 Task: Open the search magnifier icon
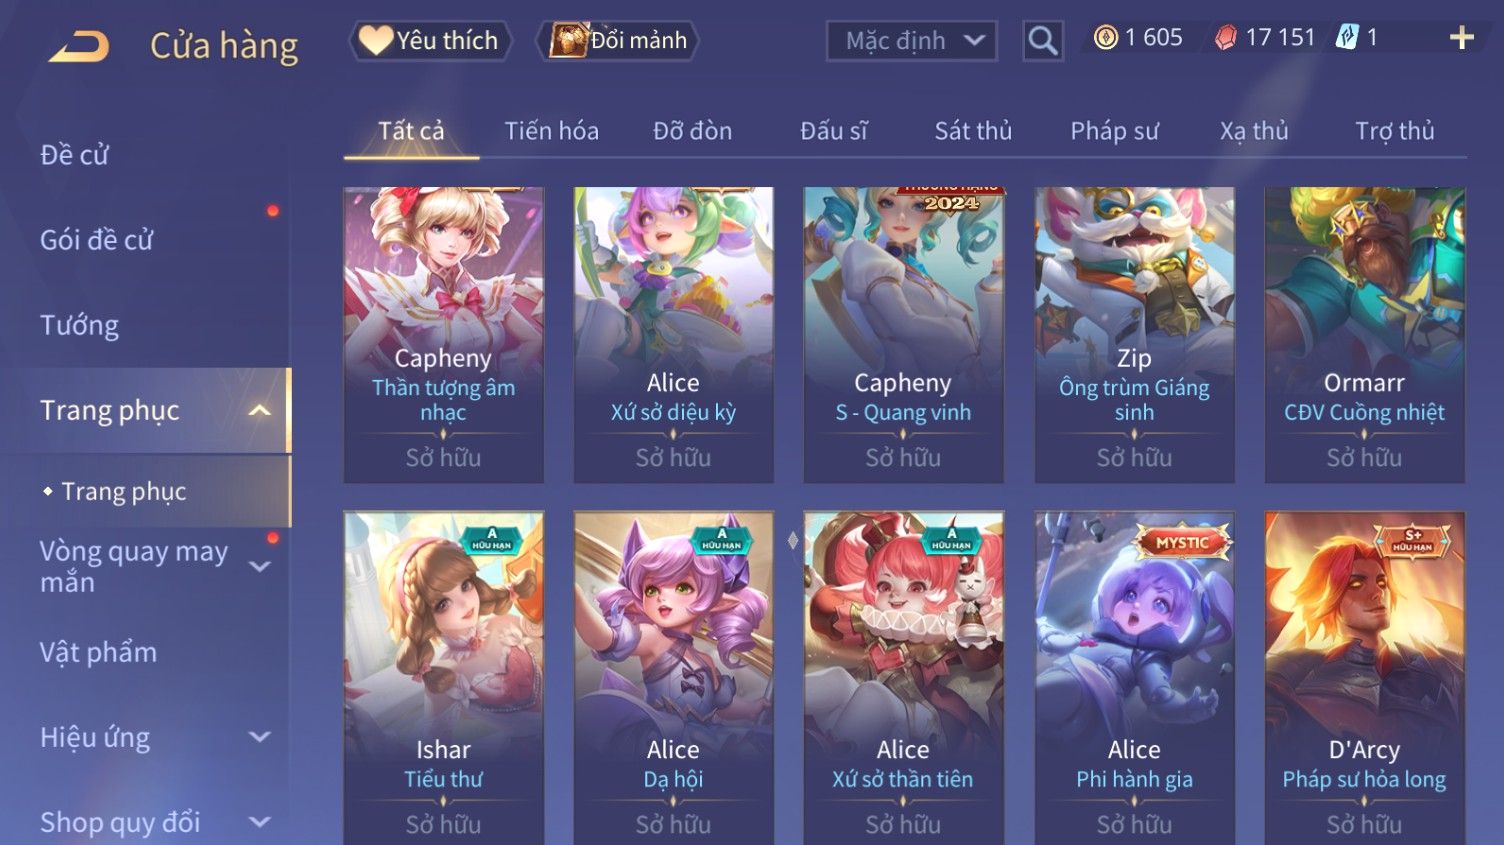[1042, 41]
